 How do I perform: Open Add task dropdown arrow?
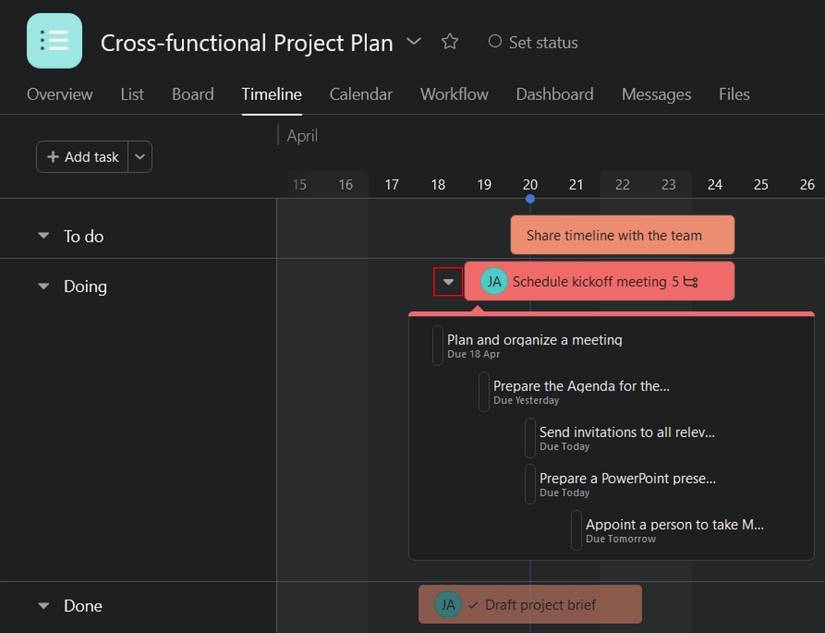[140, 157]
